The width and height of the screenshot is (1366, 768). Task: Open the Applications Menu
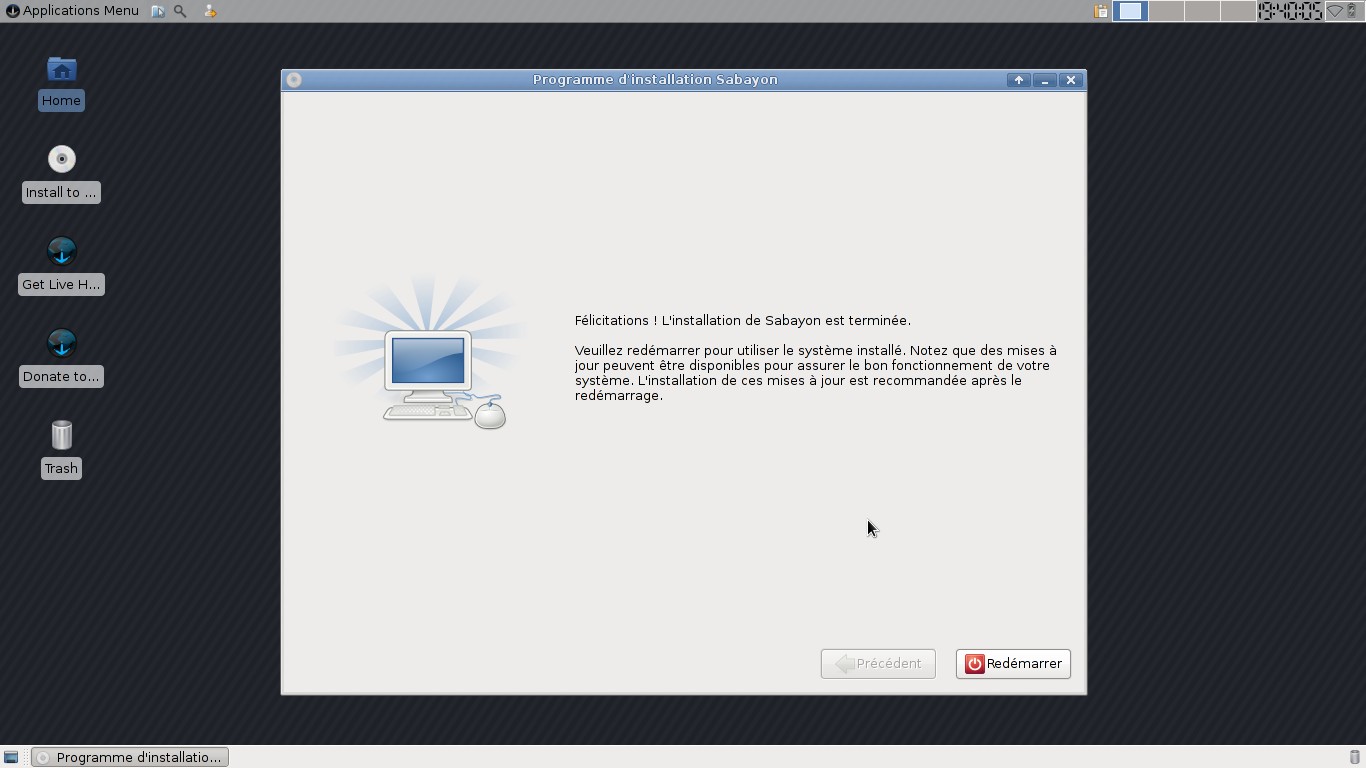(x=72, y=11)
